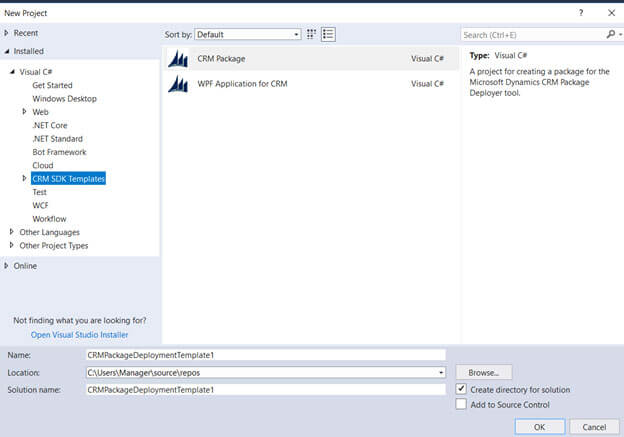This screenshot has width=624, height=437.
Task: Click the CRM Package template icon
Action: 178,59
